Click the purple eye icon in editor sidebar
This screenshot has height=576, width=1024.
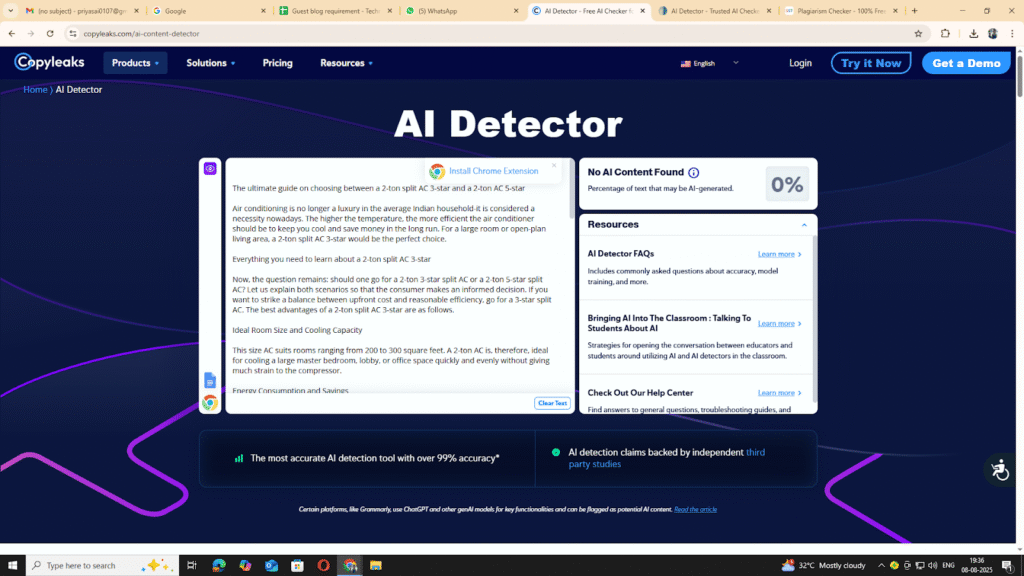pyautogui.click(x=210, y=168)
